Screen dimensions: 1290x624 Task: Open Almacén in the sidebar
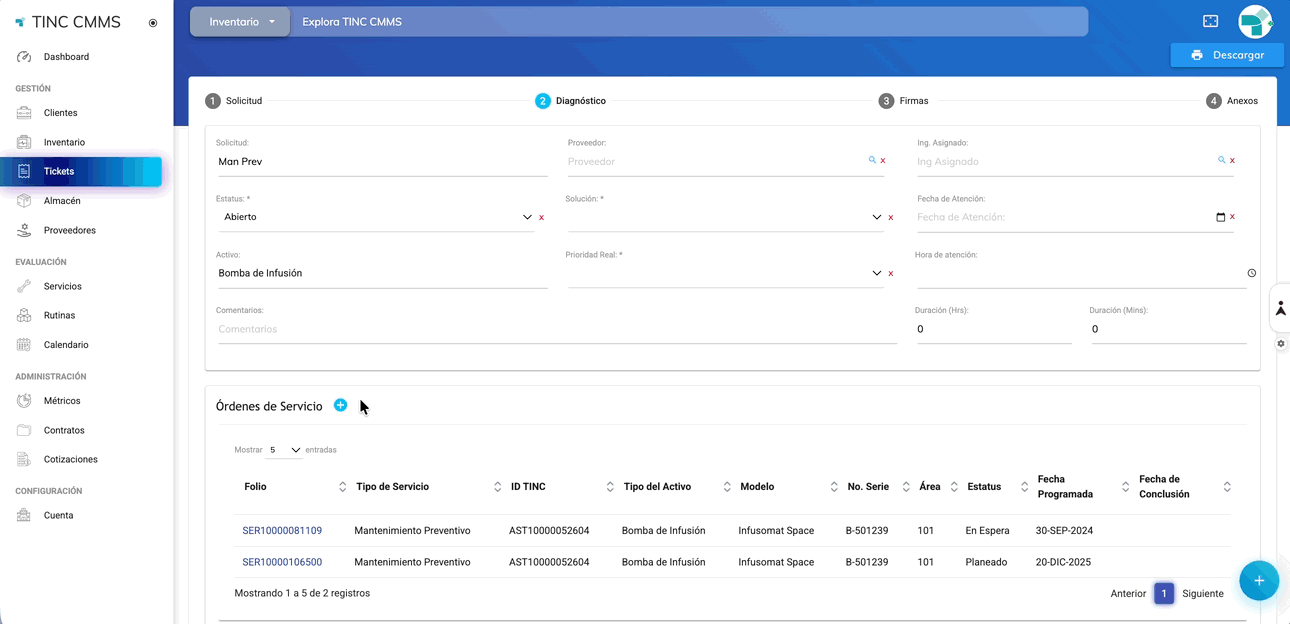62,201
